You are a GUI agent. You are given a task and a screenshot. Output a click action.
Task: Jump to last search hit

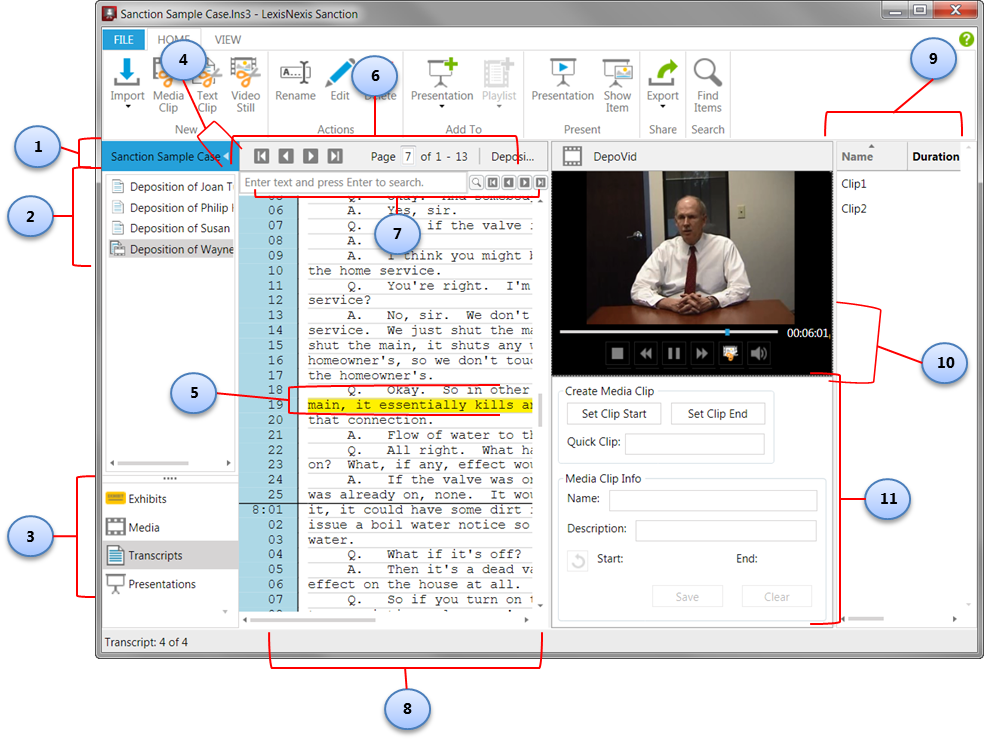point(540,183)
